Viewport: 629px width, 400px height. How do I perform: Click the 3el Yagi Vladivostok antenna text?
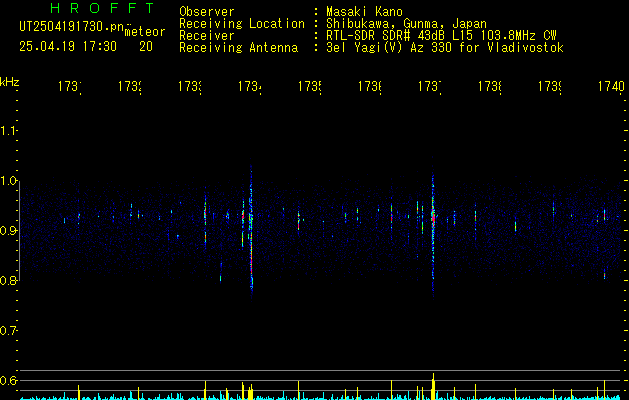point(445,48)
